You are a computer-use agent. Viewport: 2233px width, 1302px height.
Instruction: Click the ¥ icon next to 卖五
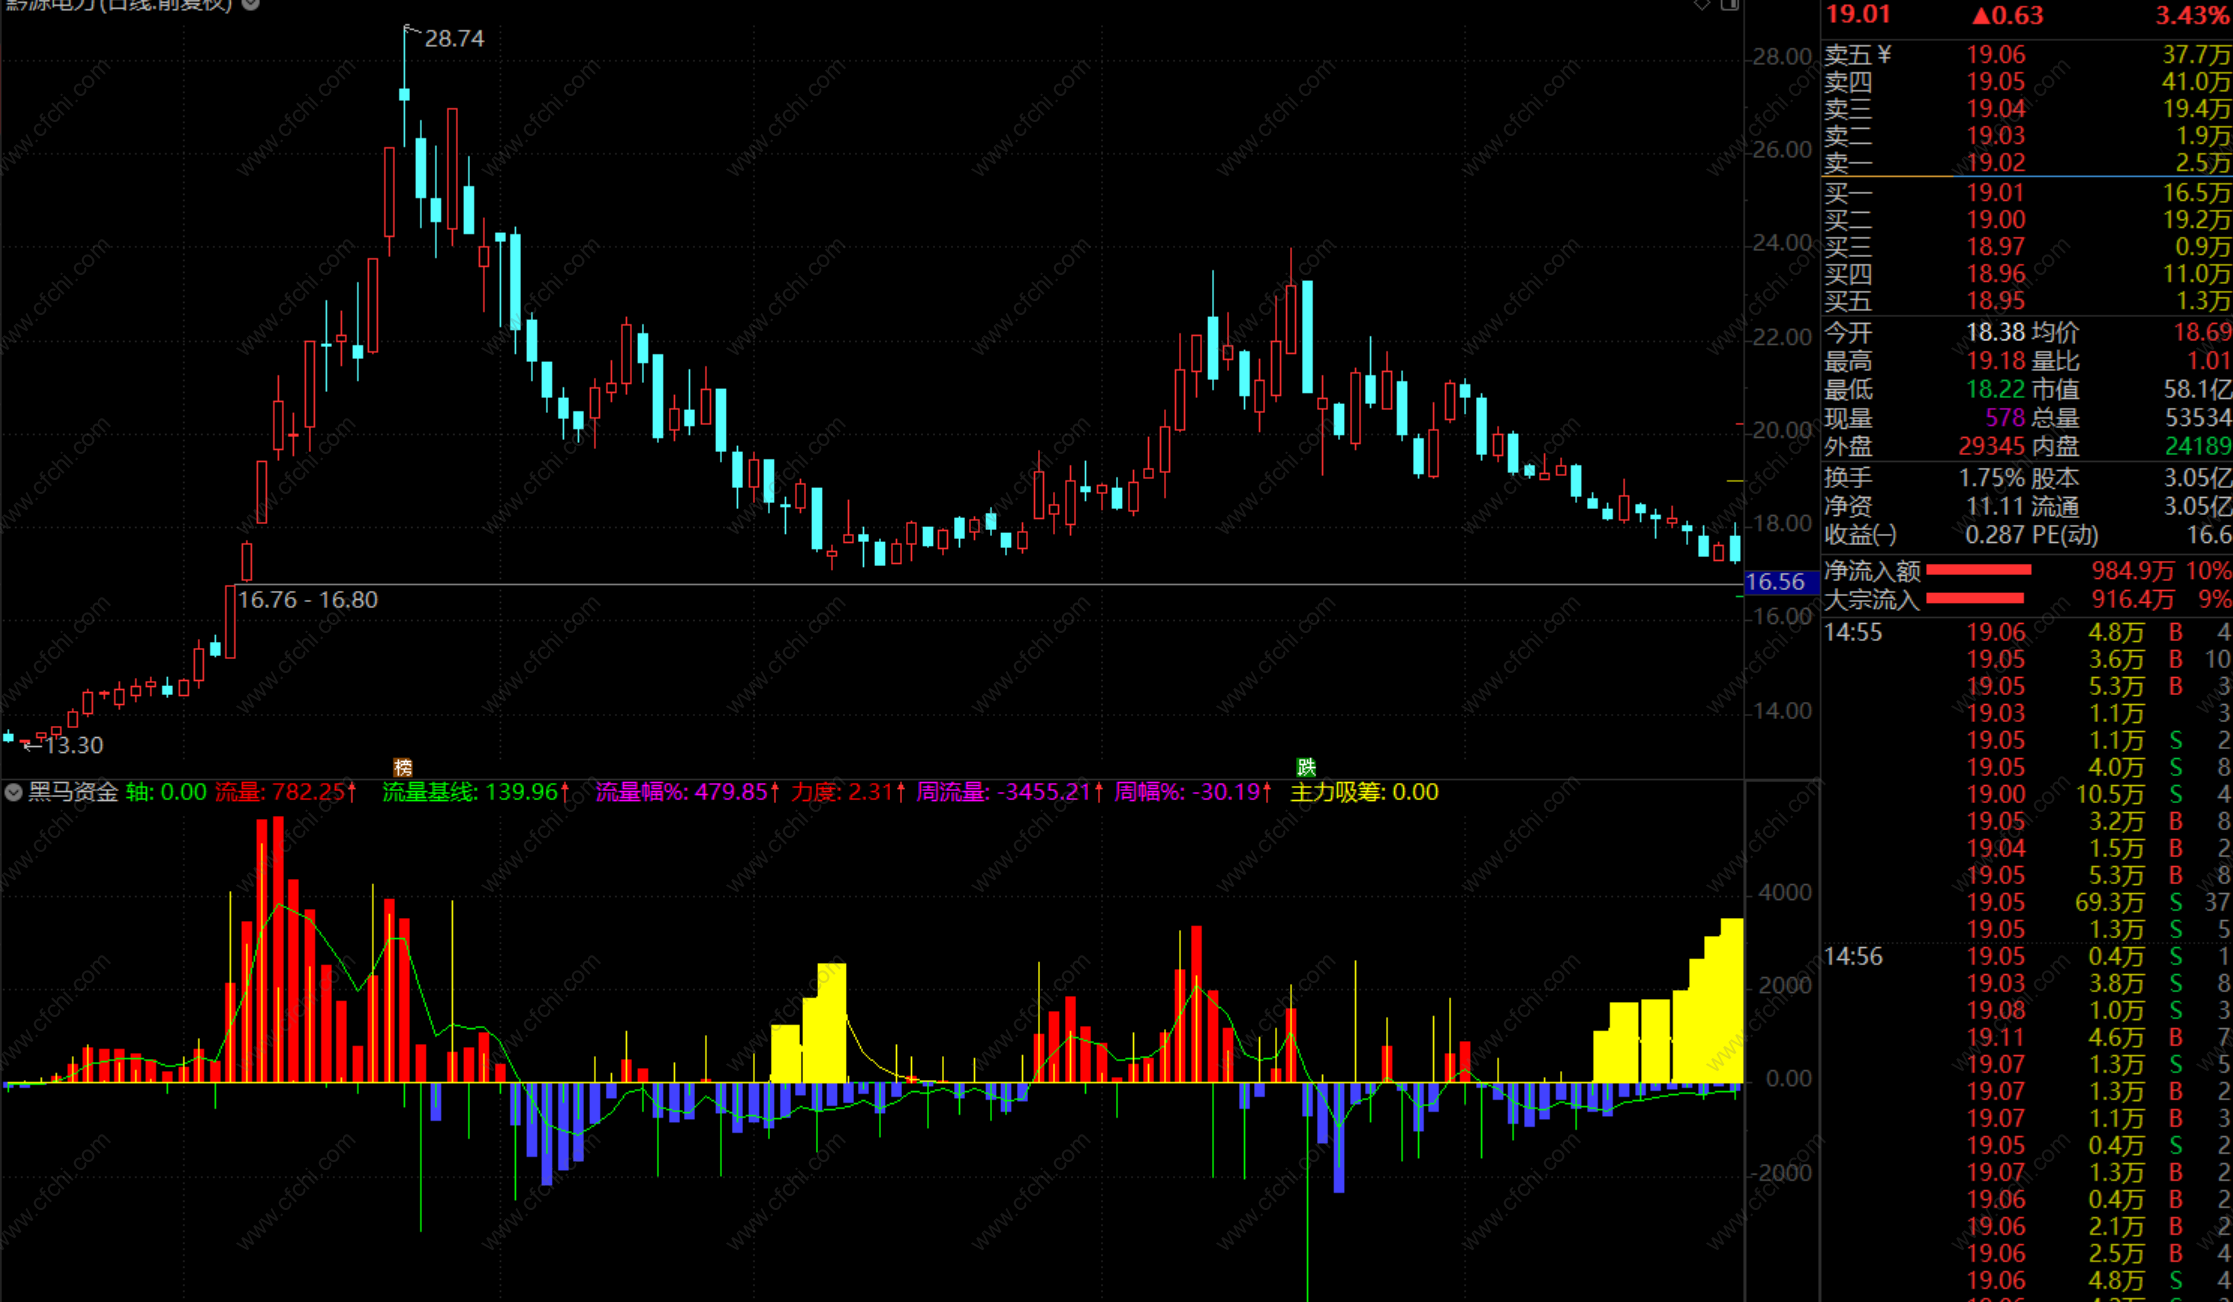[x=1884, y=55]
